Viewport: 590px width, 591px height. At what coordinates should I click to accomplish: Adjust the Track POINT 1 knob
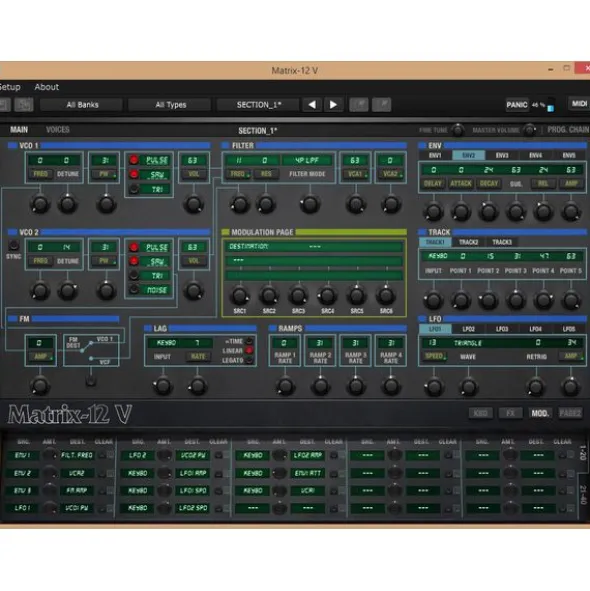coord(461,300)
